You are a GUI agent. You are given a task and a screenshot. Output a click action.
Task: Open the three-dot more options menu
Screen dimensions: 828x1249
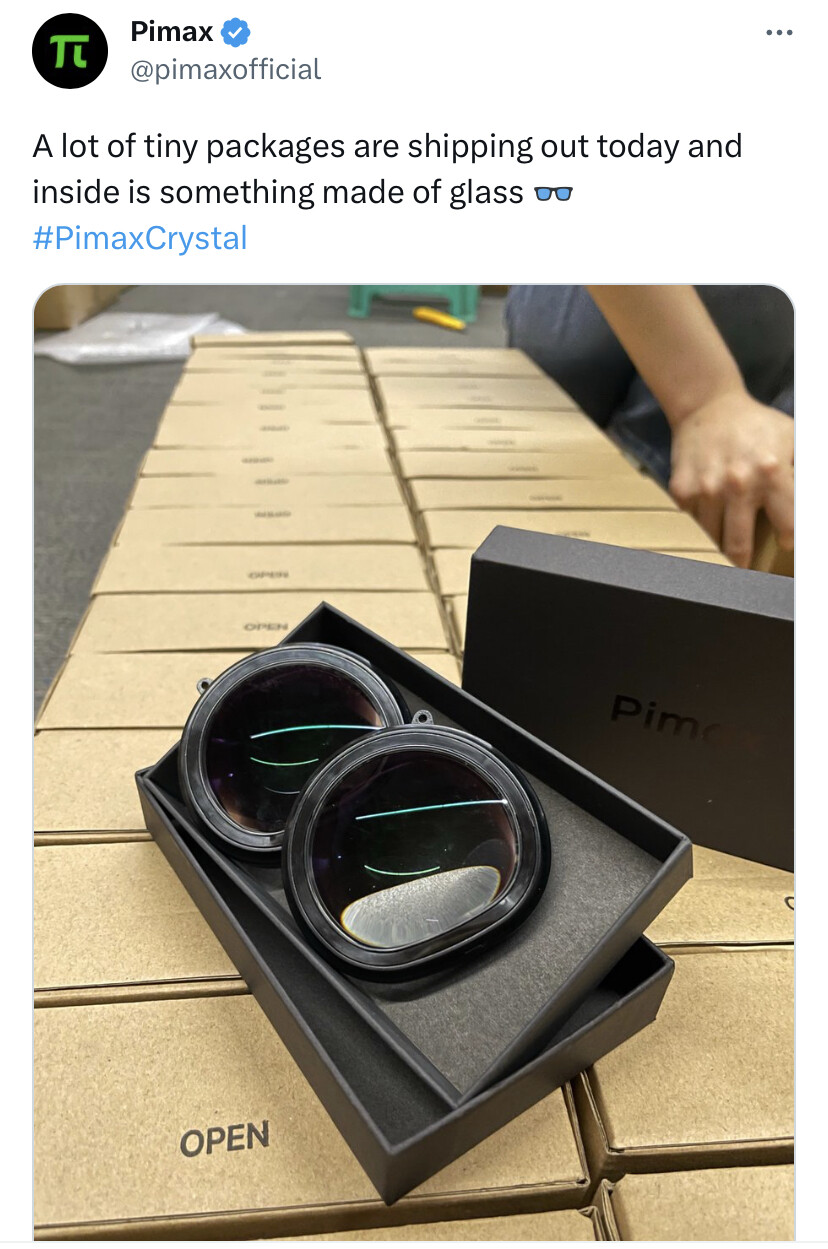click(x=778, y=33)
